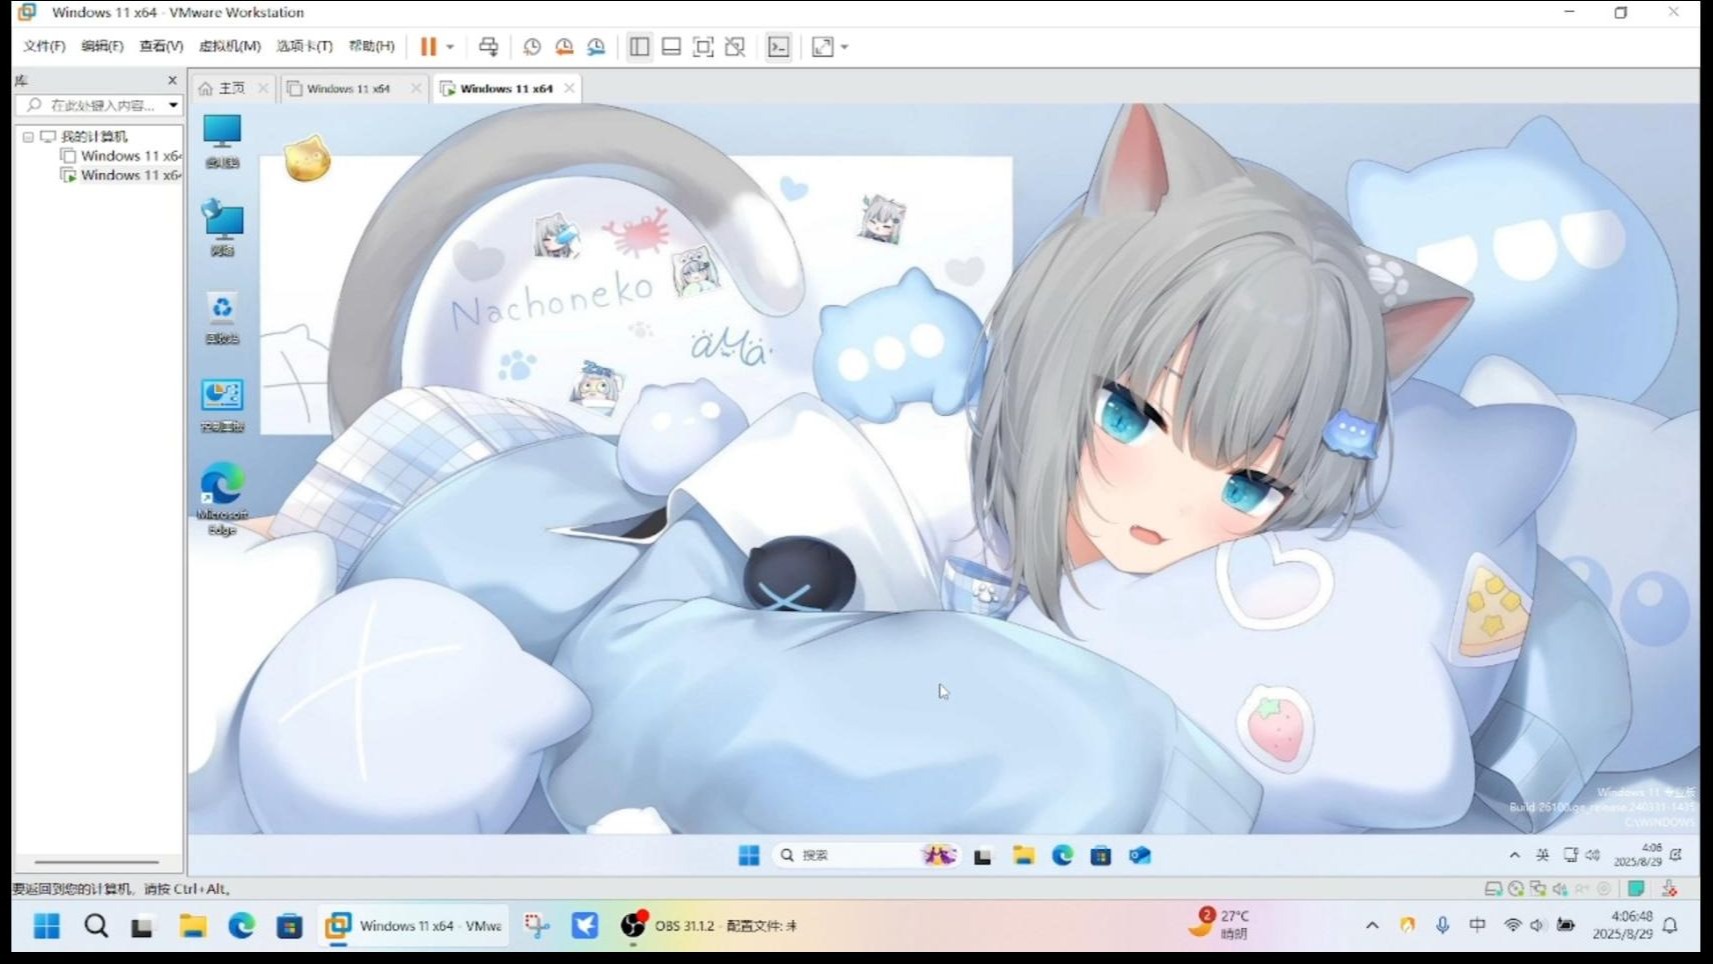This screenshot has height=964, width=1713.
Task: Close the 库 library panel
Action: point(172,80)
